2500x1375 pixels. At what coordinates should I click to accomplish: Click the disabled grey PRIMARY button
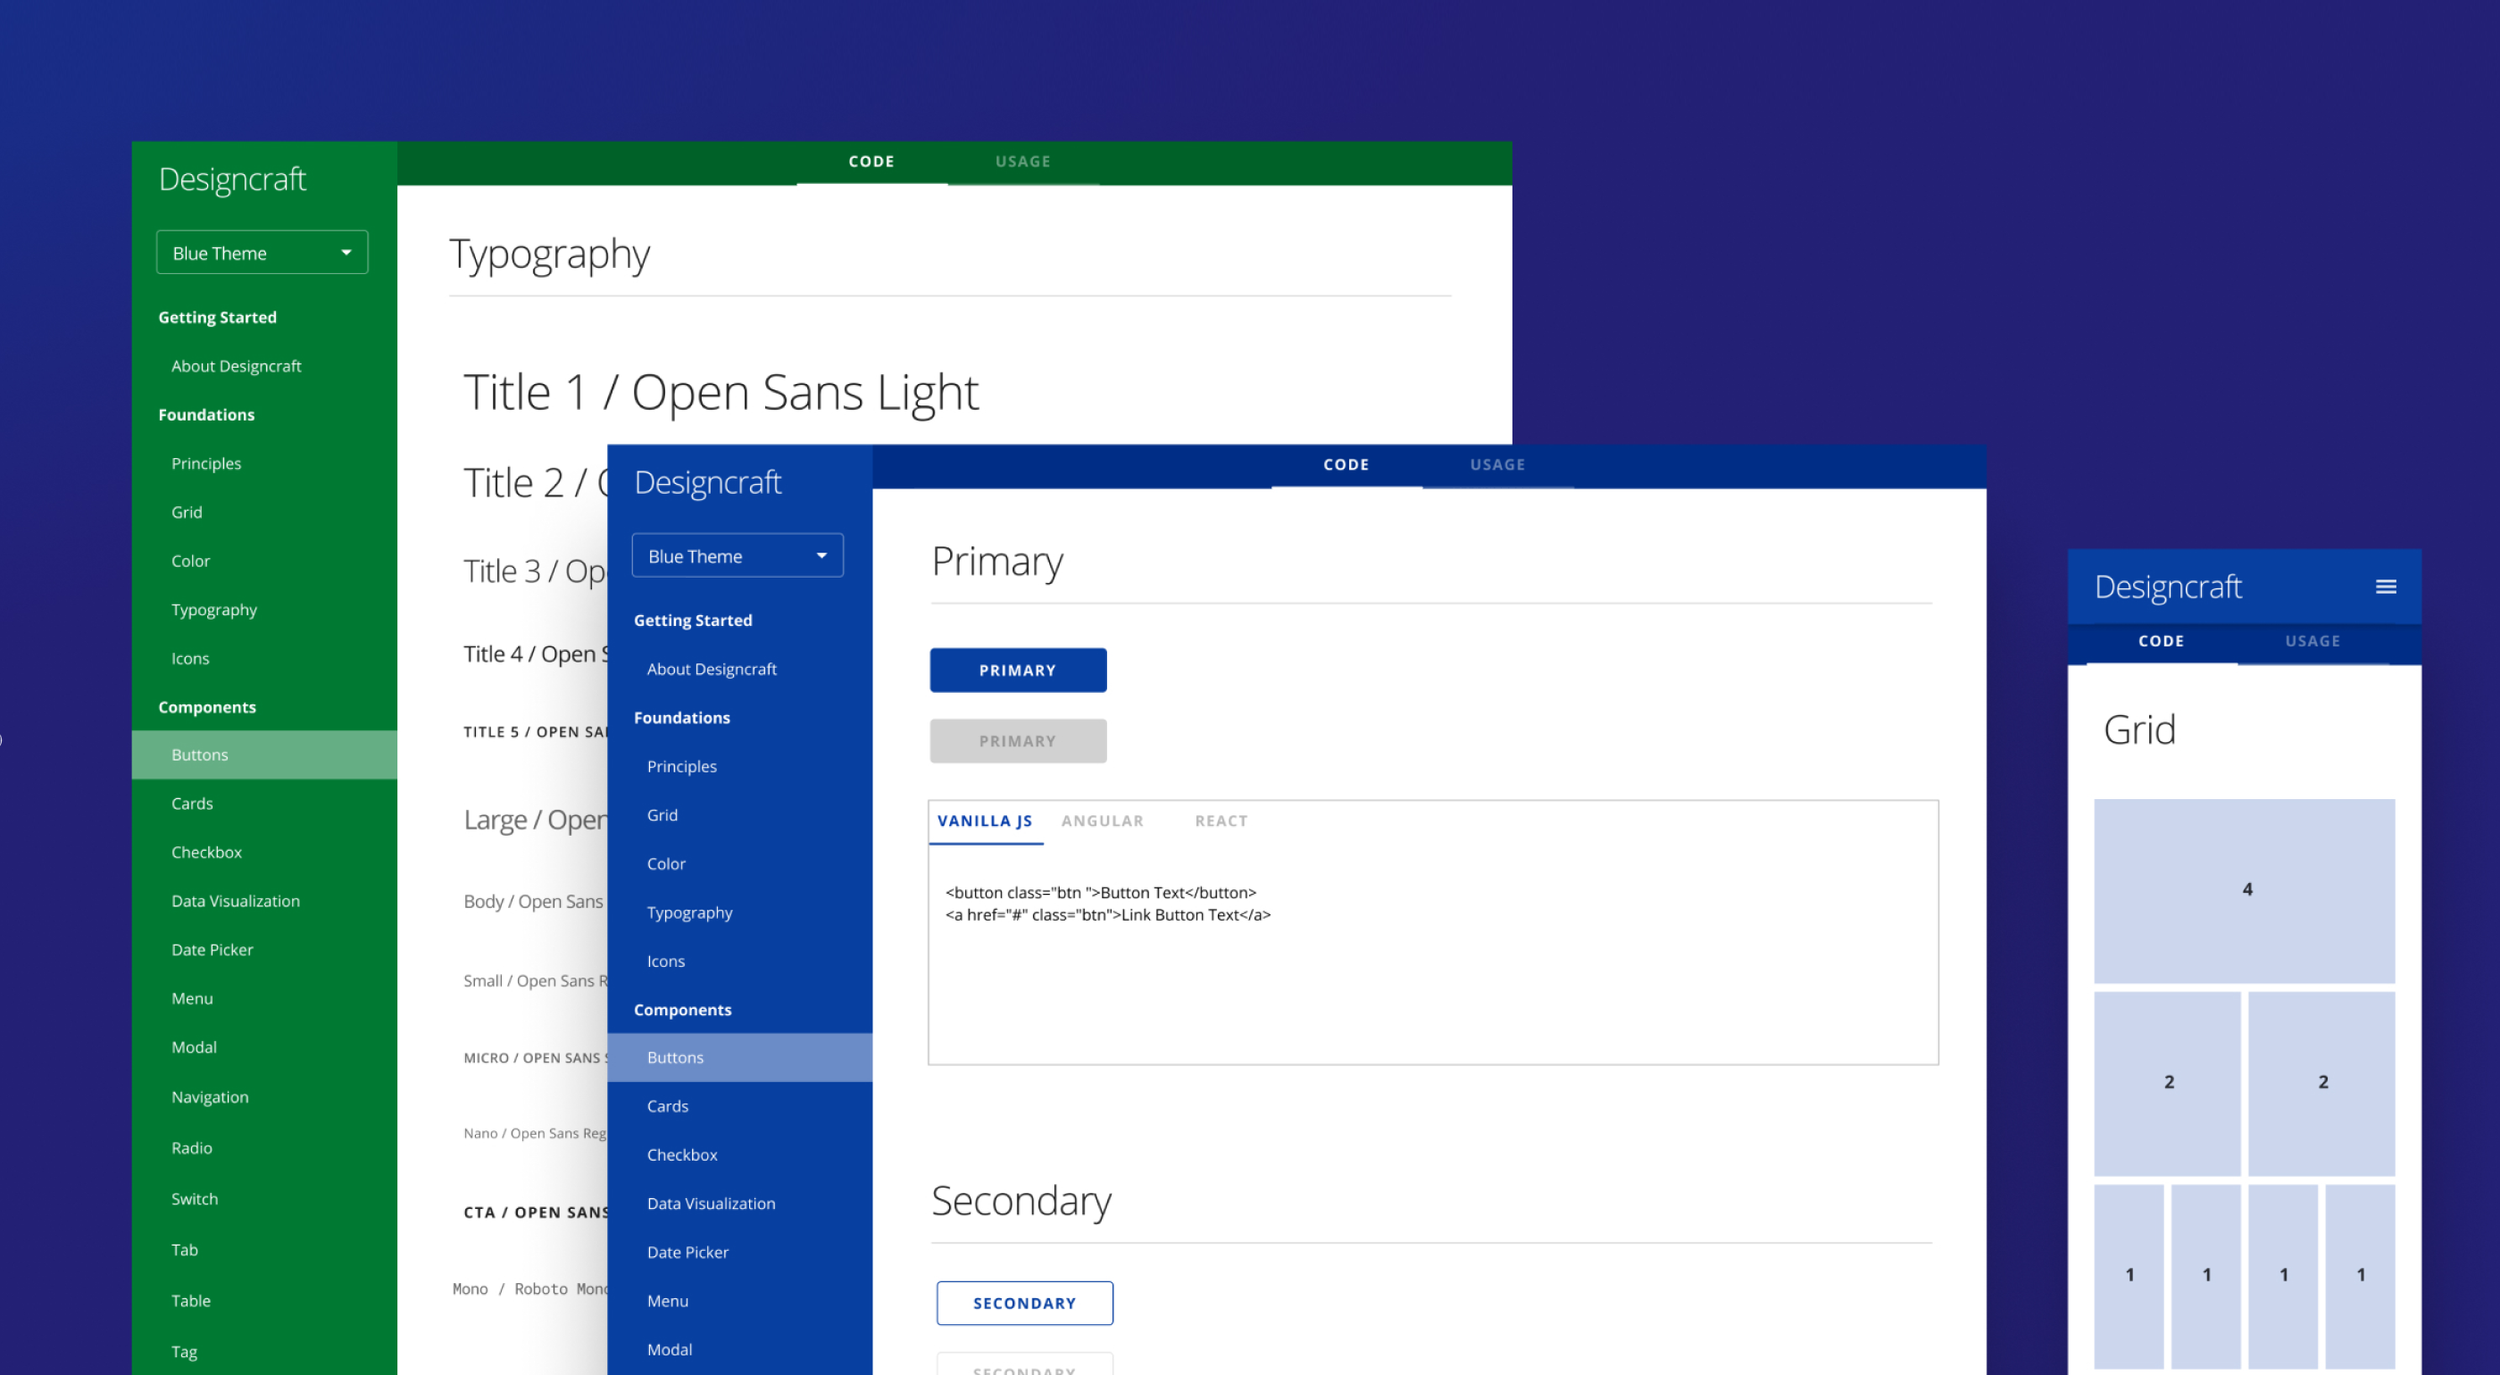(1017, 741)
